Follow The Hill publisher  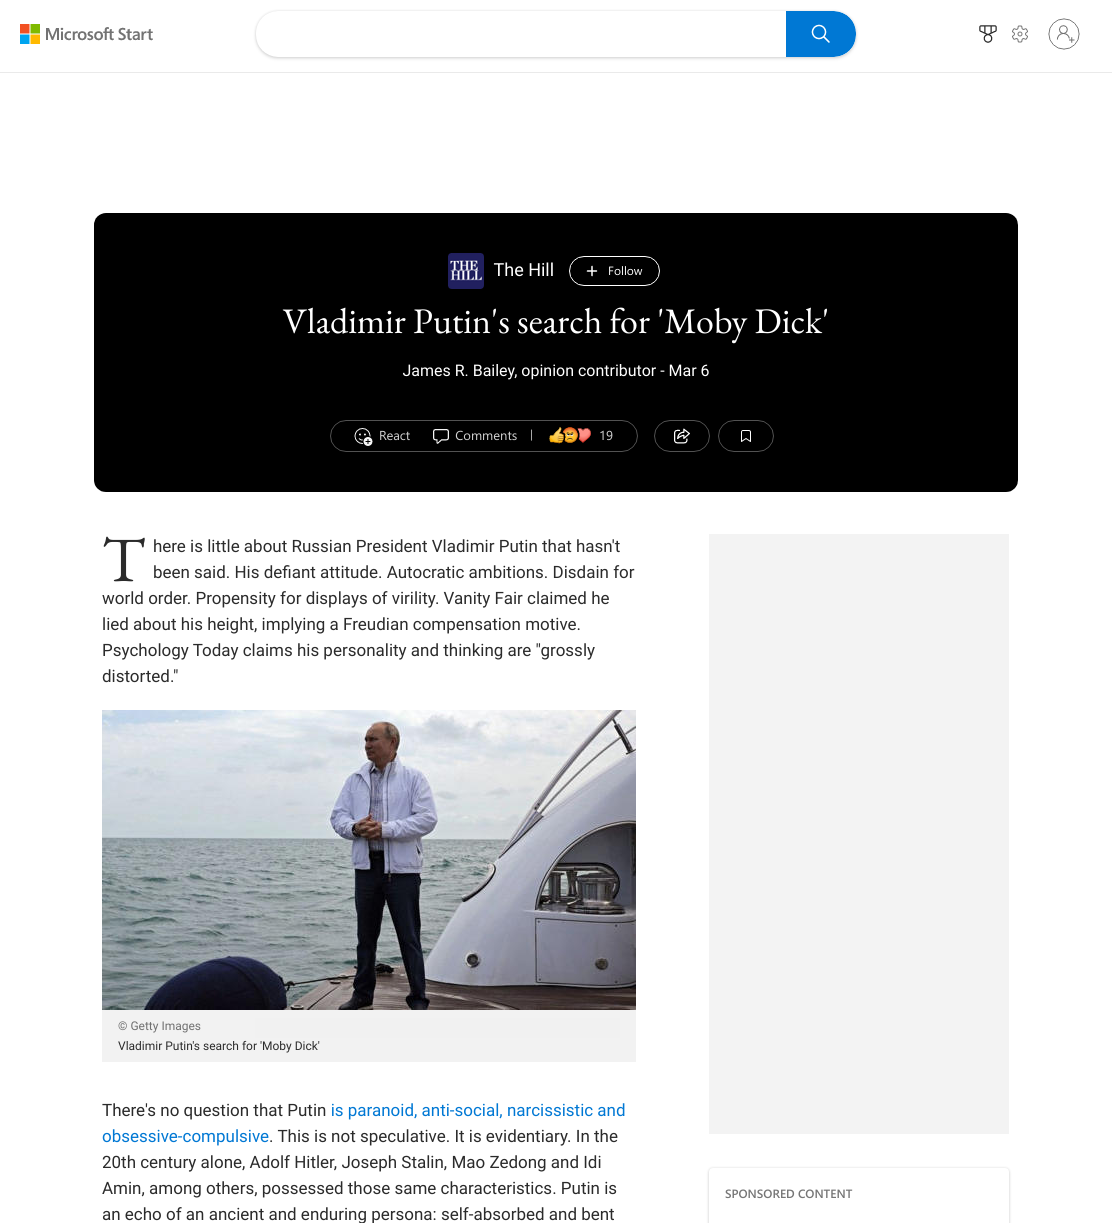pos(614,271)
